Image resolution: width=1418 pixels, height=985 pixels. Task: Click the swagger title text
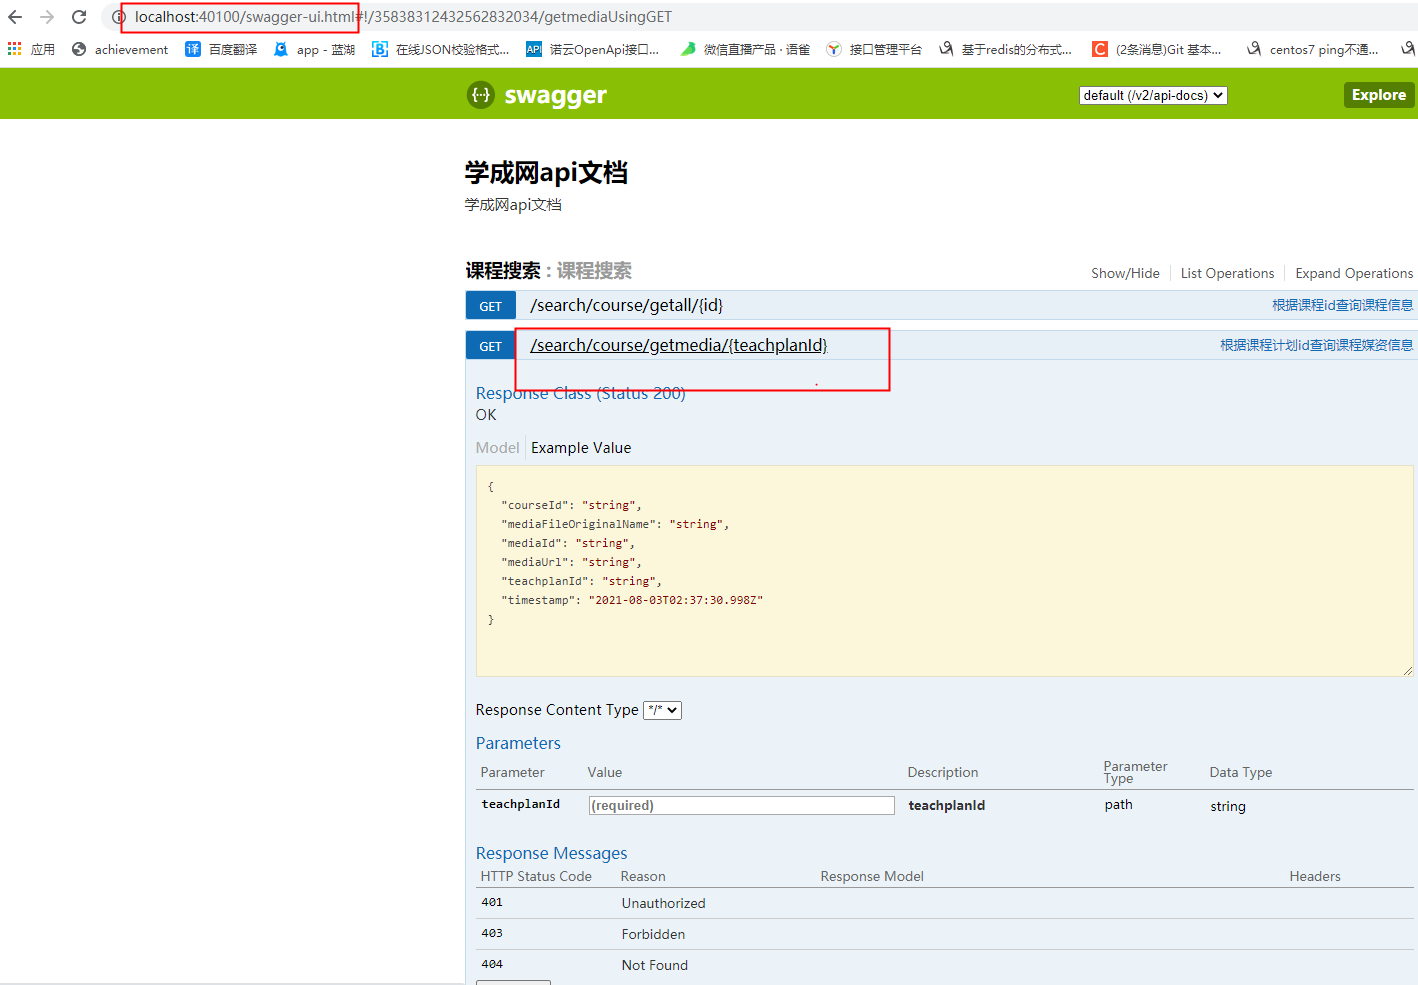point(555,95)
